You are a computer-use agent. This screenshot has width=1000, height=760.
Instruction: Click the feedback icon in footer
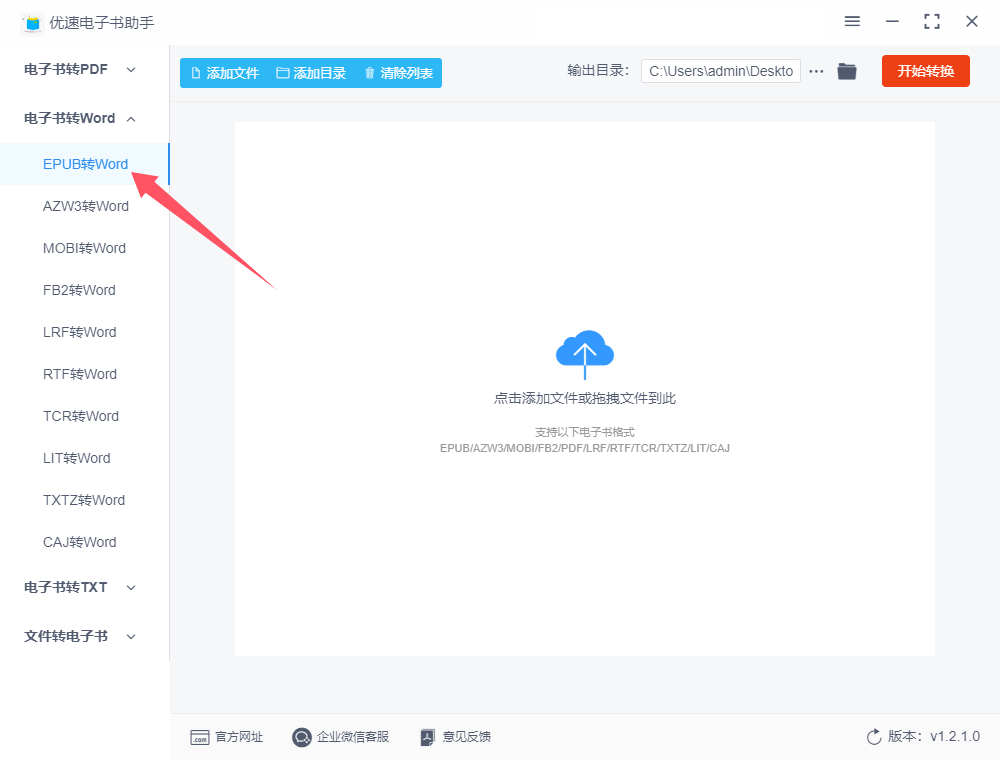click(428, 738)
